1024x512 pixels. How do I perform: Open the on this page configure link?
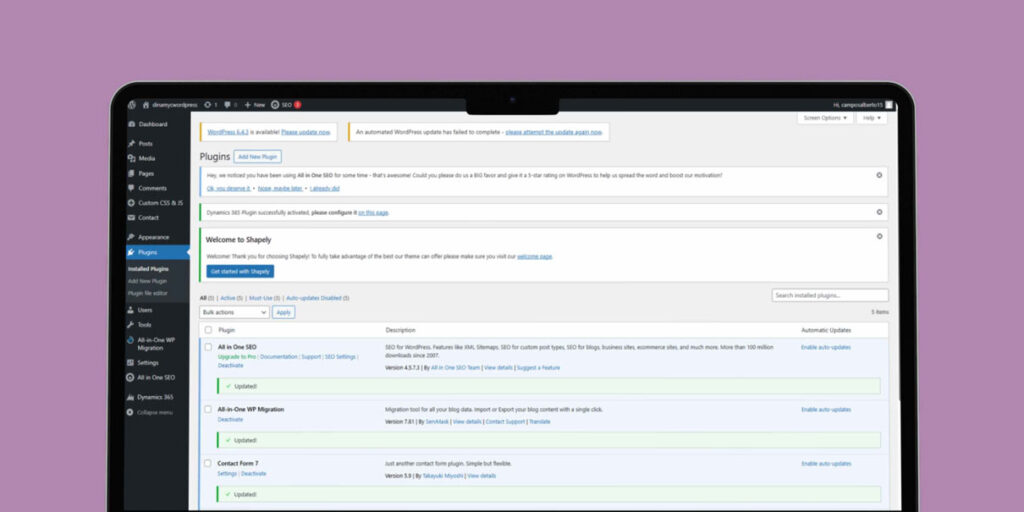374,213
